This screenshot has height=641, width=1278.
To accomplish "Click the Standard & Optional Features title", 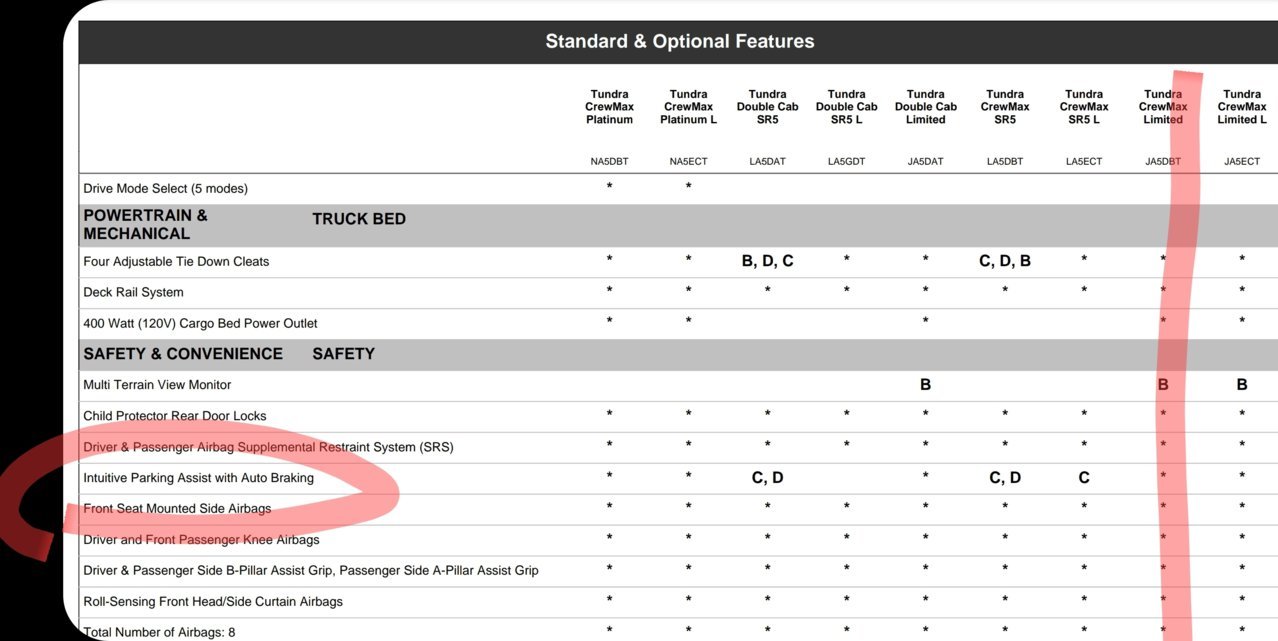I will coord(680,42).
